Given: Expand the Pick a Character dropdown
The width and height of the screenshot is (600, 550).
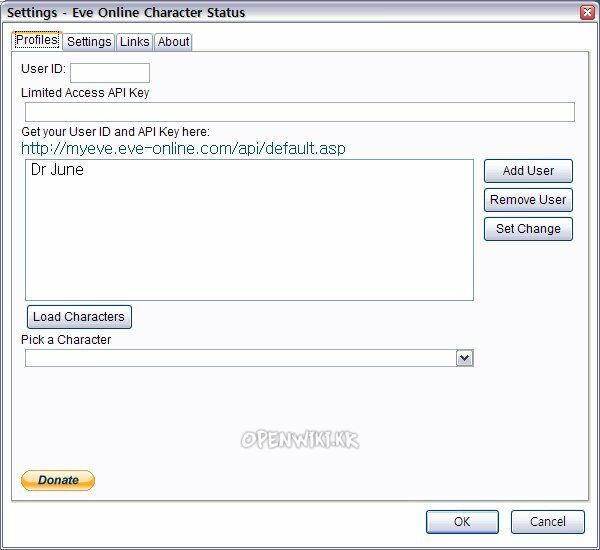Looking at the screenshot, I should 465,358.
